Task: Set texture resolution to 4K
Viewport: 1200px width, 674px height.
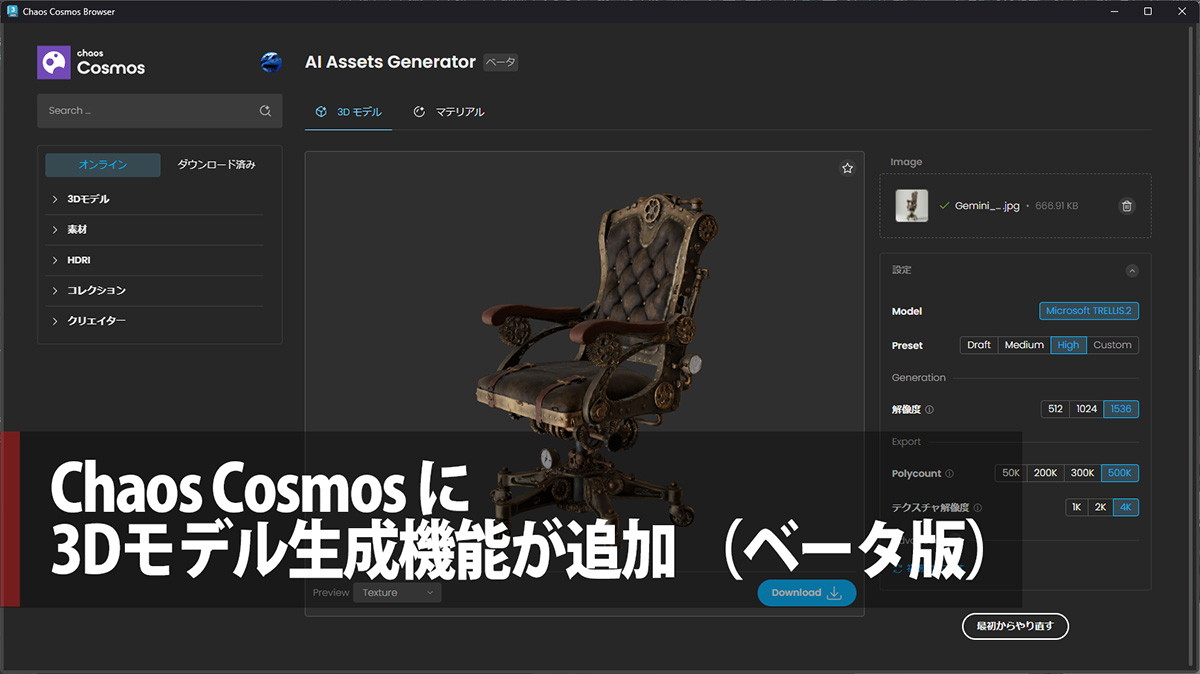Action: [x=1126, y=507]
